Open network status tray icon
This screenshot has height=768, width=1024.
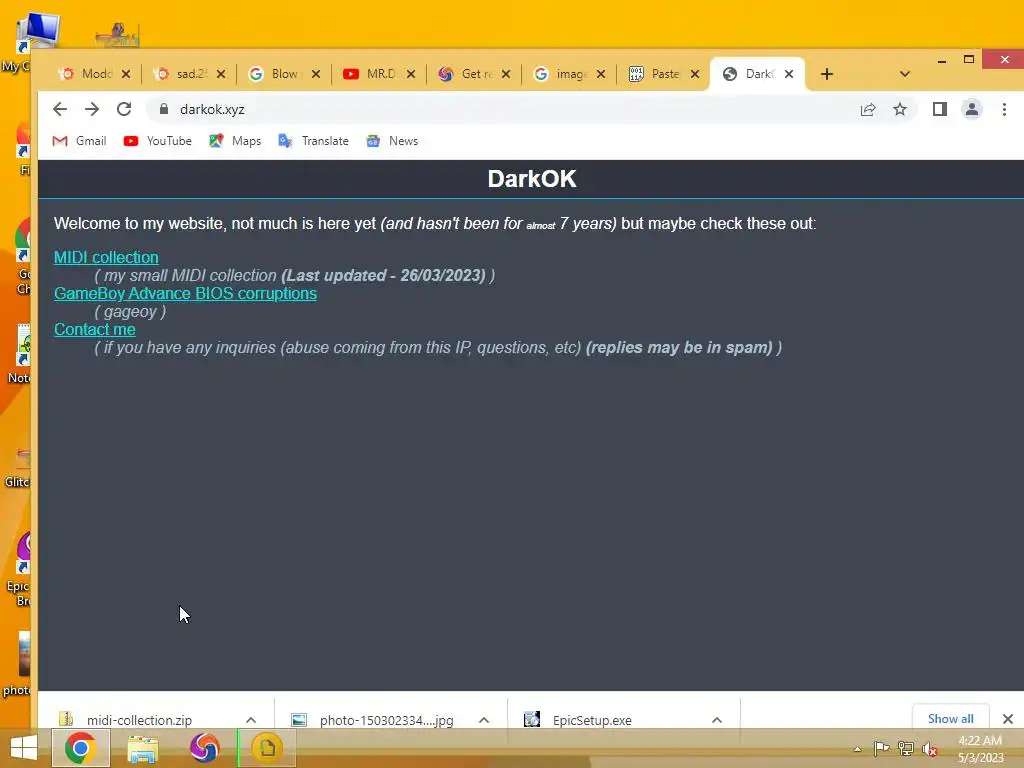click(x=906, y=748)
